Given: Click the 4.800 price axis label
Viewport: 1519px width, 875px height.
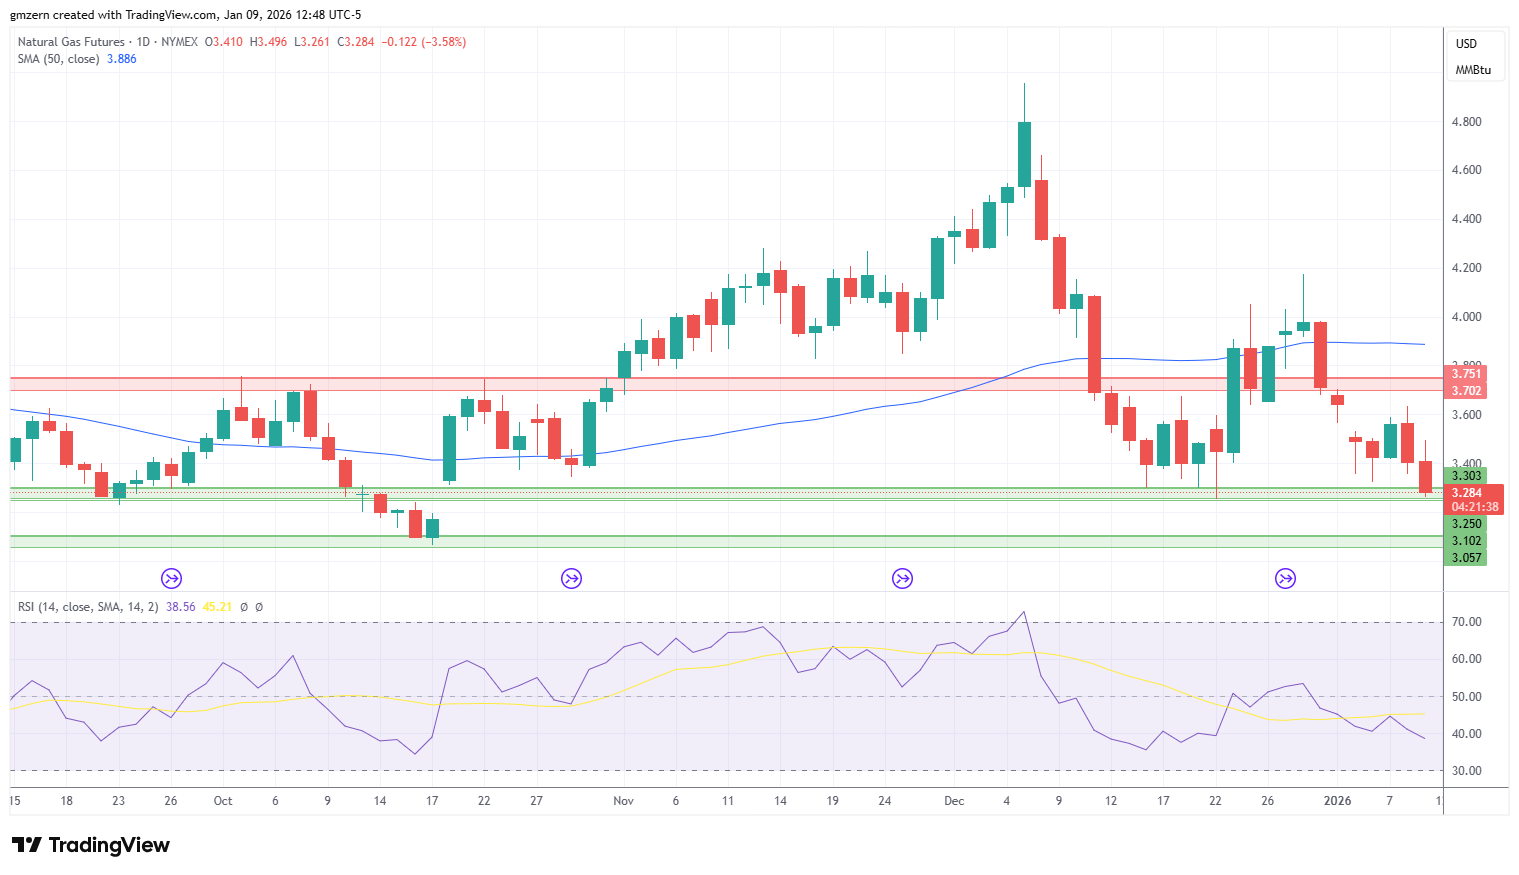Looking at the screenshot, I should (x=1466, y=122).
